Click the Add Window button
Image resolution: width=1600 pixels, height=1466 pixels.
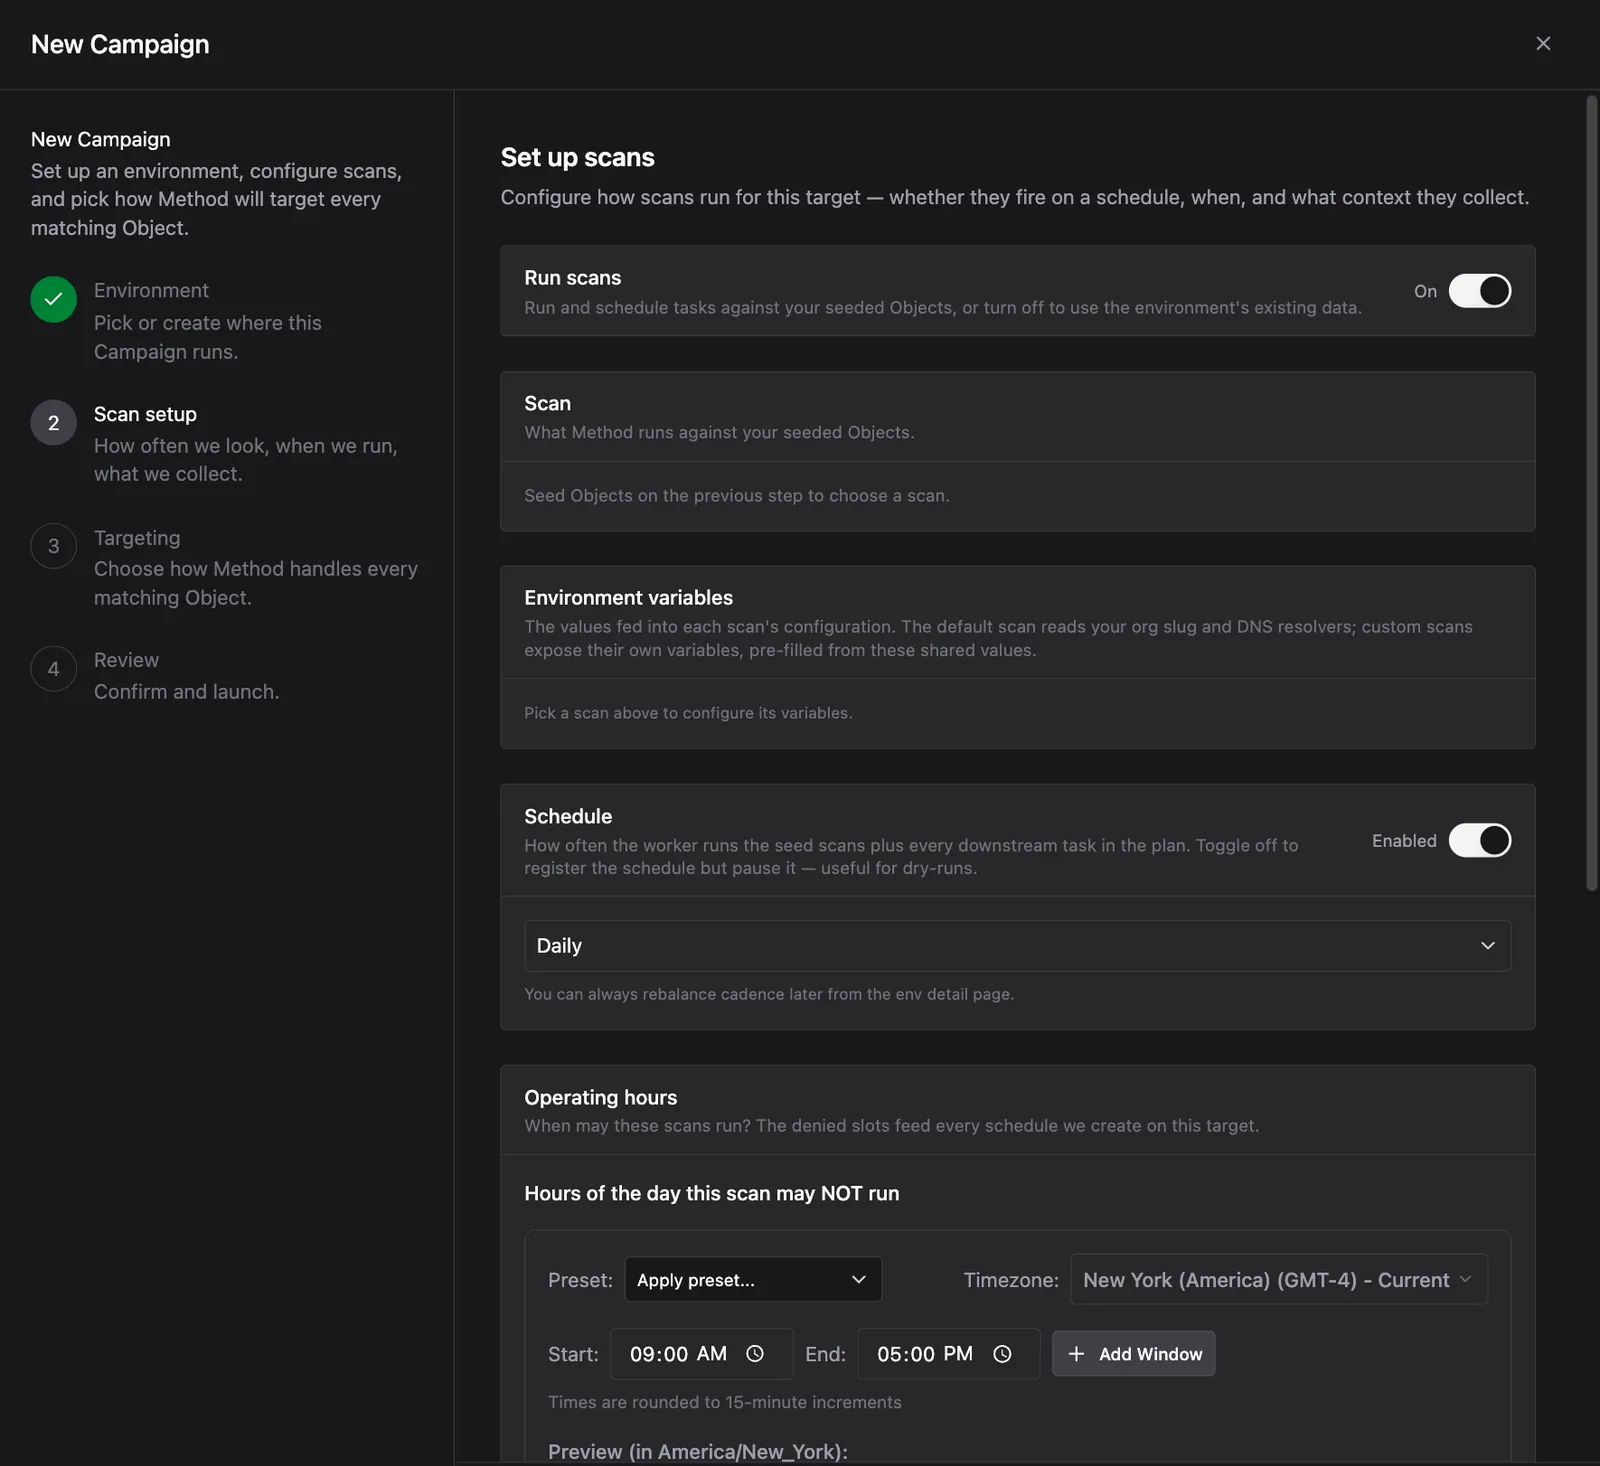pos(1134,1353)
